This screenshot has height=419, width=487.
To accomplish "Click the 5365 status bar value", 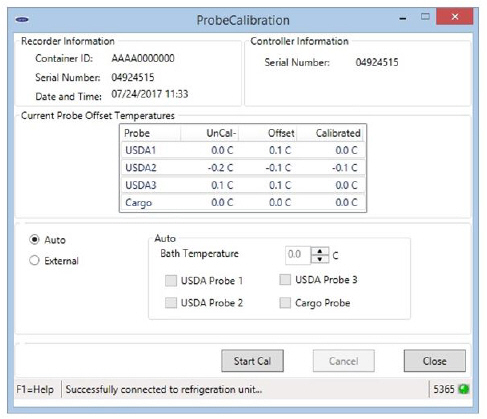I will (444, 389).
